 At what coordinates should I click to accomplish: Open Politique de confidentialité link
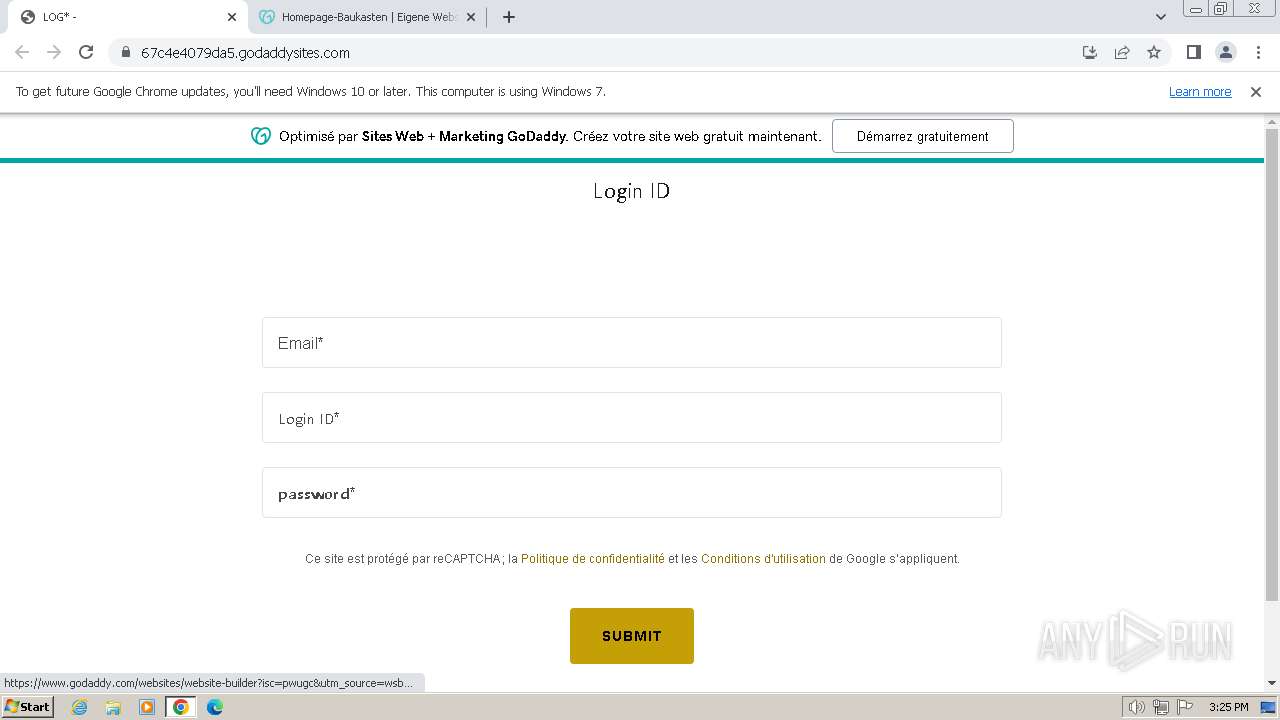pos(593,559)
